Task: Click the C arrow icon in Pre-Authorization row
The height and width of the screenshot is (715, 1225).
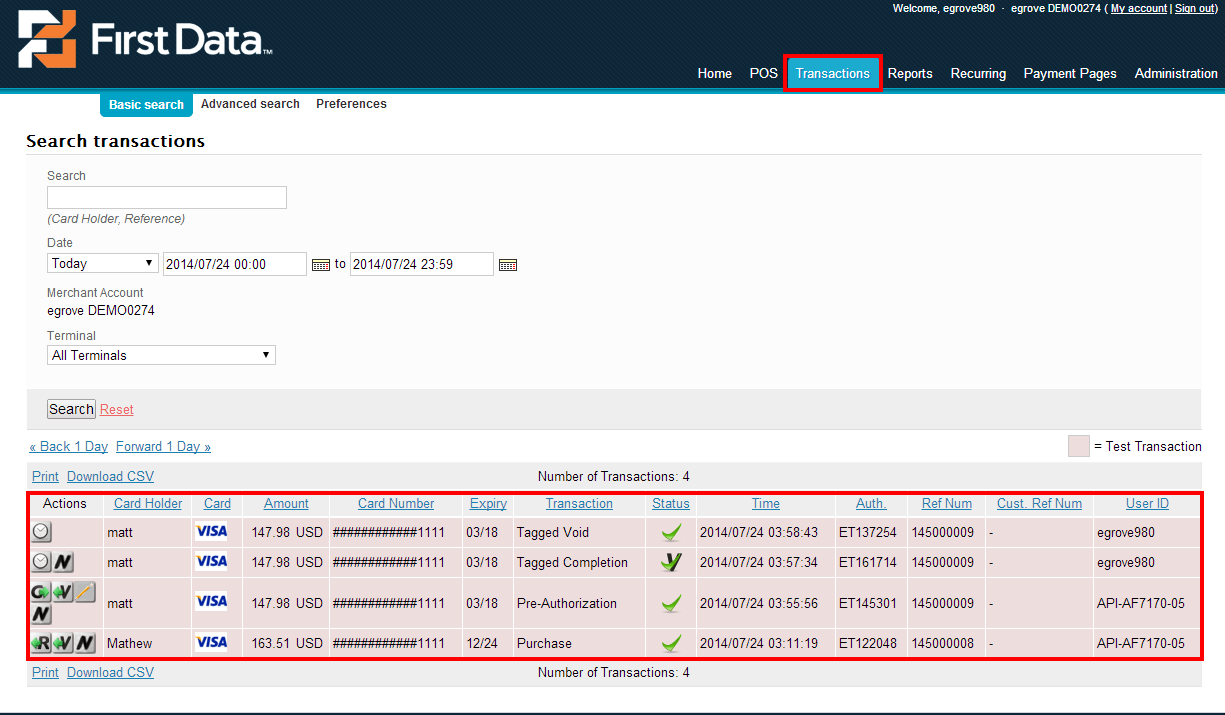Action: pos(41,592)
